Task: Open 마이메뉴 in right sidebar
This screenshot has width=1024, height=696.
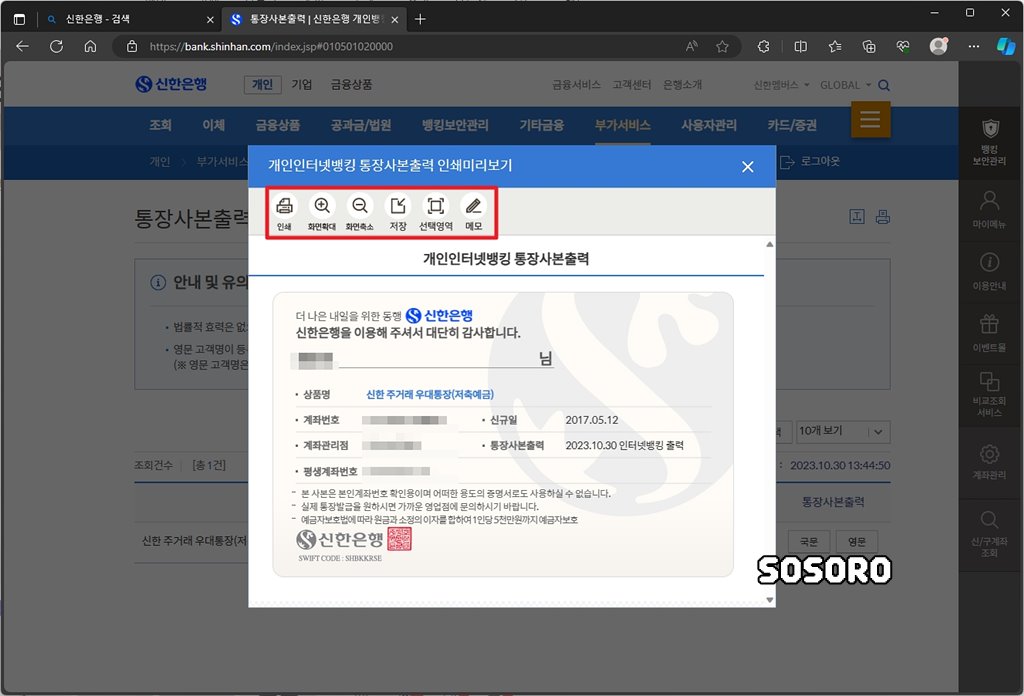Action: (989, 209)
